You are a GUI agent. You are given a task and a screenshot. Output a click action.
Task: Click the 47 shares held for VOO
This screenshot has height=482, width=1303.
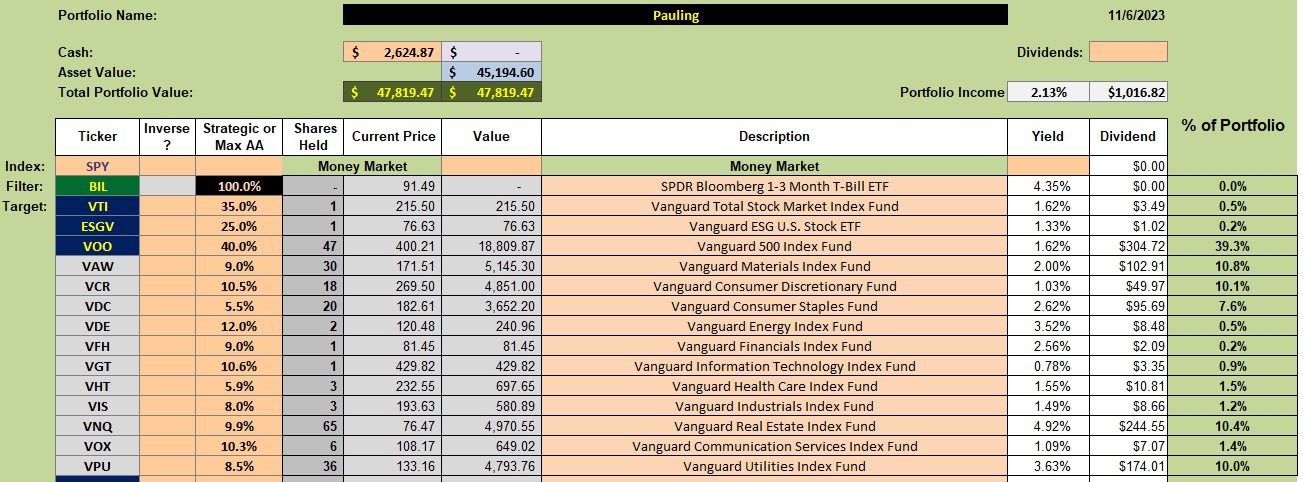(313, 246)
